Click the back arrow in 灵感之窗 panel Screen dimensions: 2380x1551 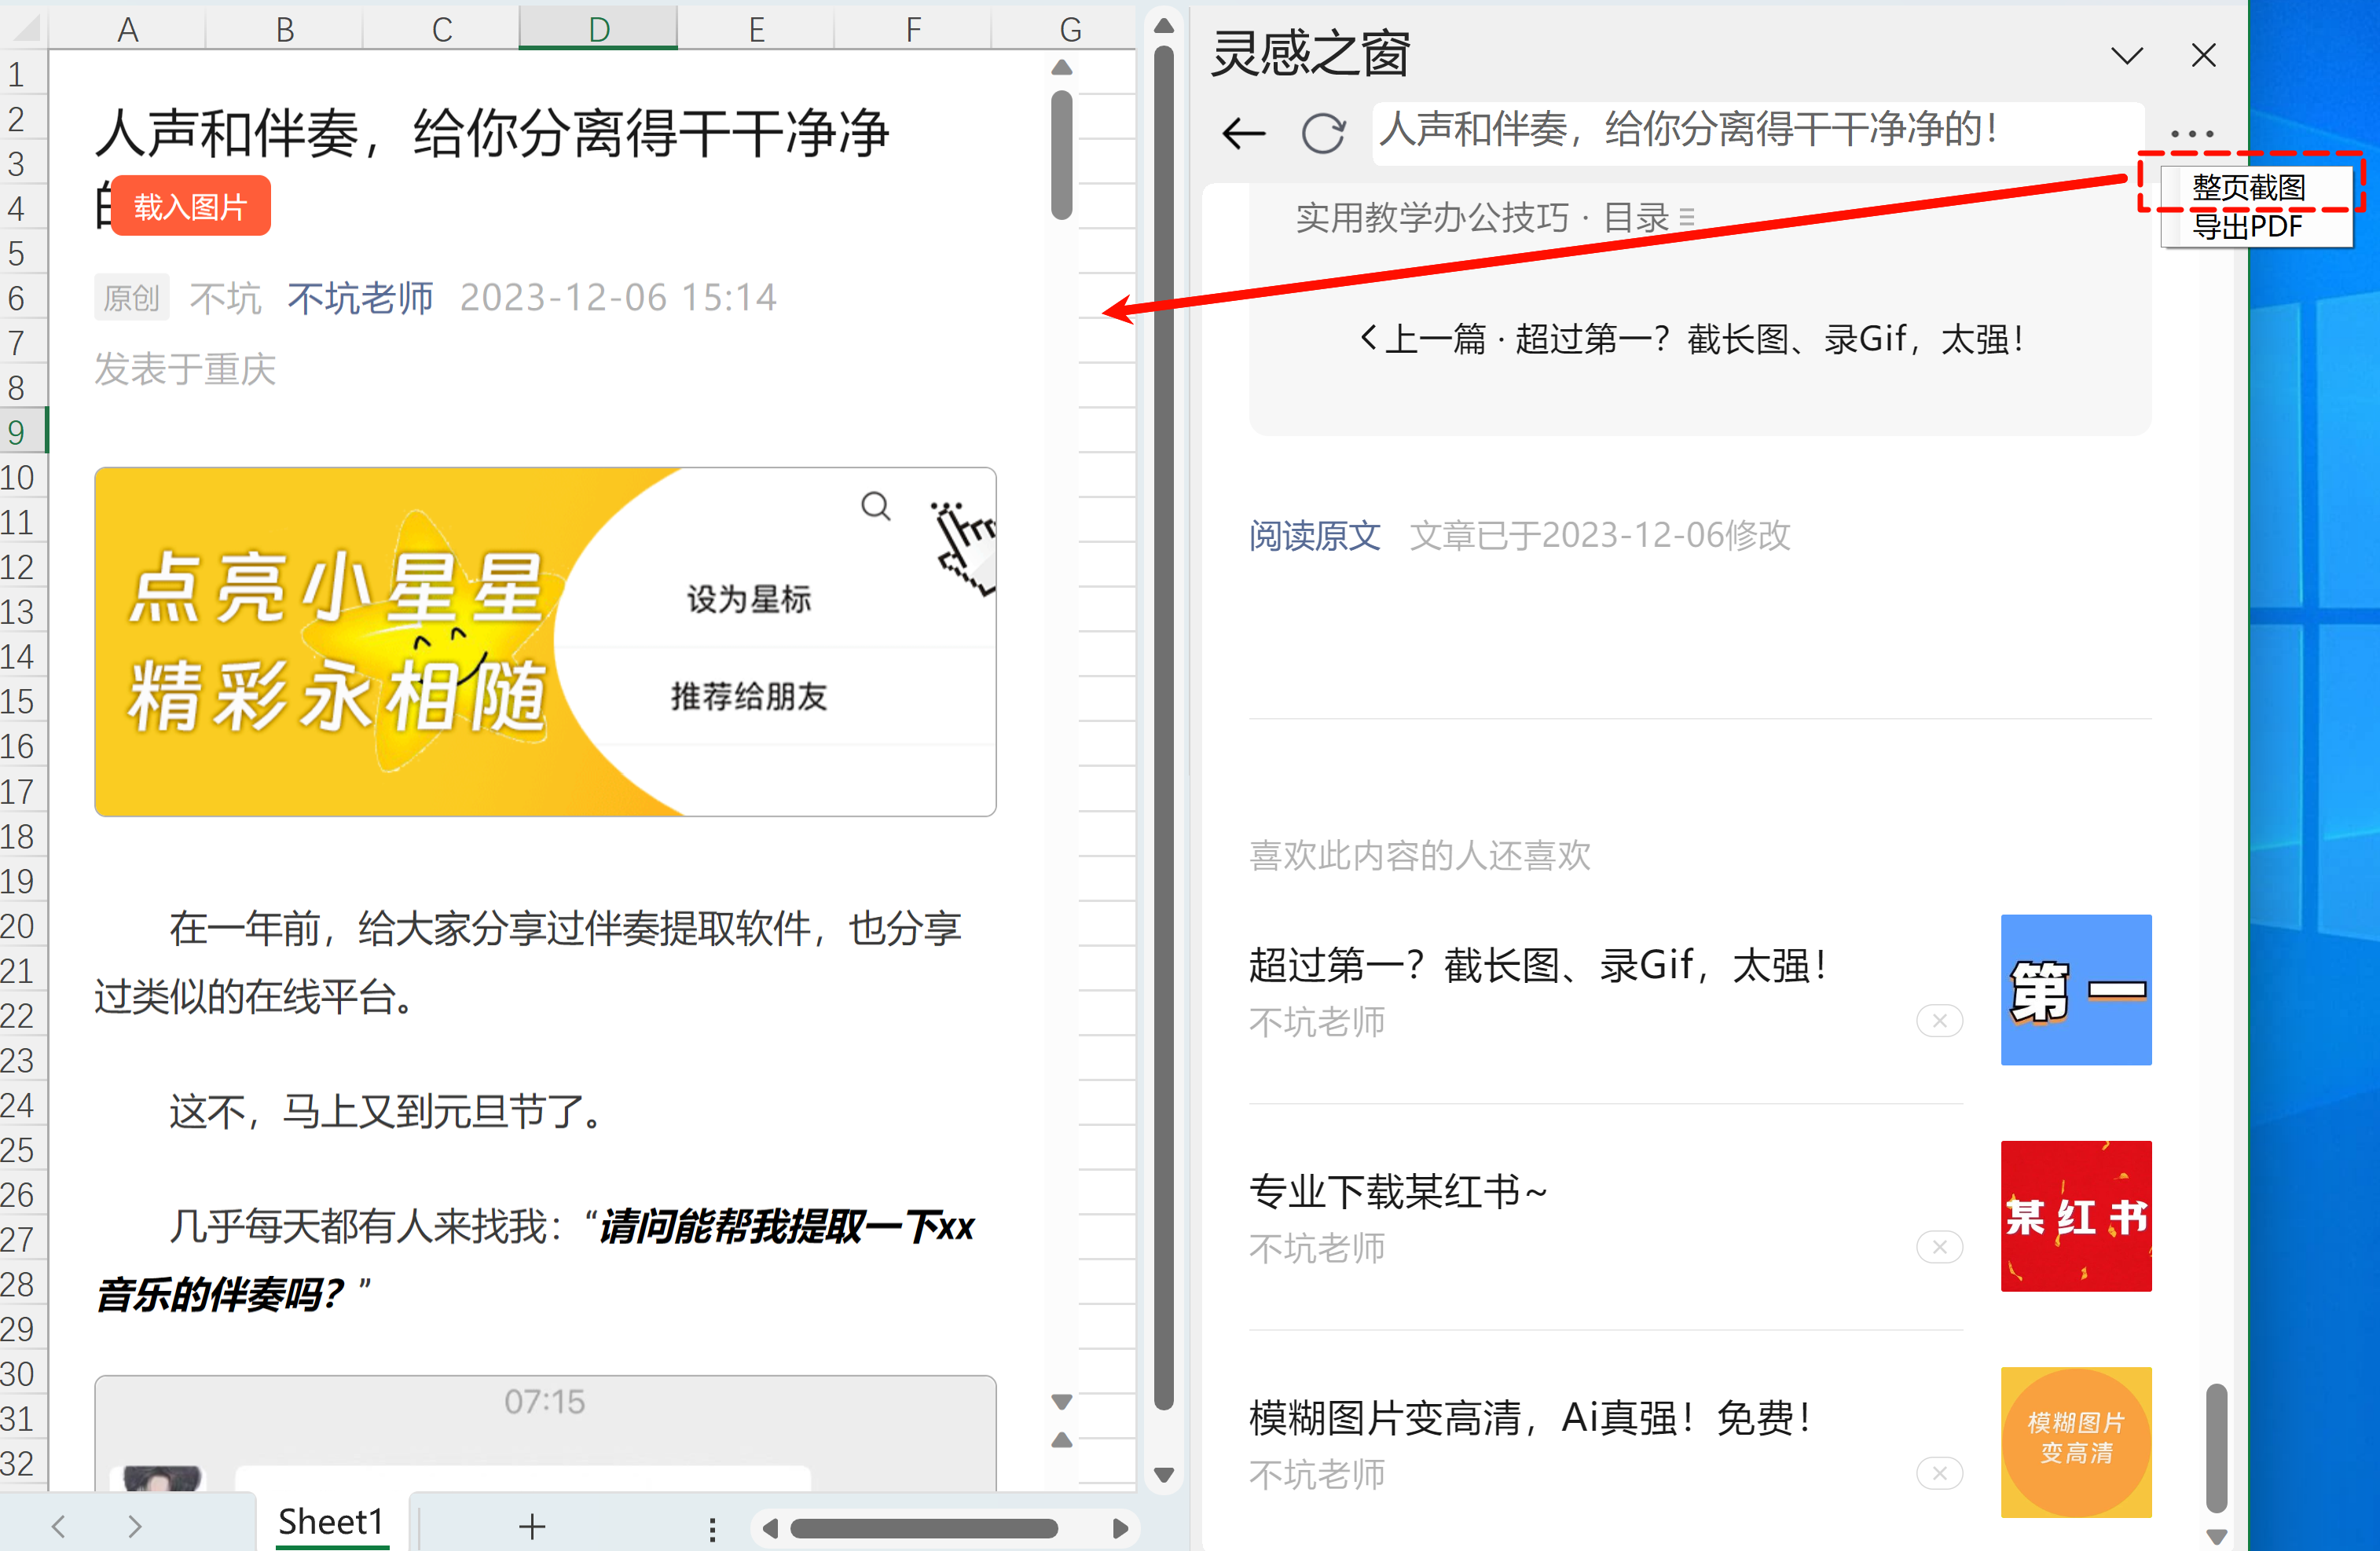pos(1244,133)
